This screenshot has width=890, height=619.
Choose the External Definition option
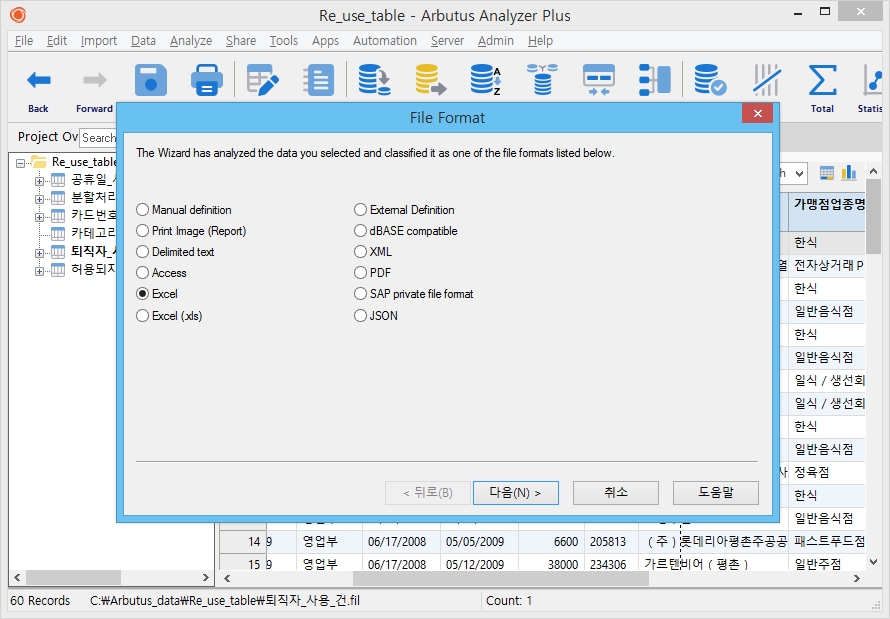360,210
